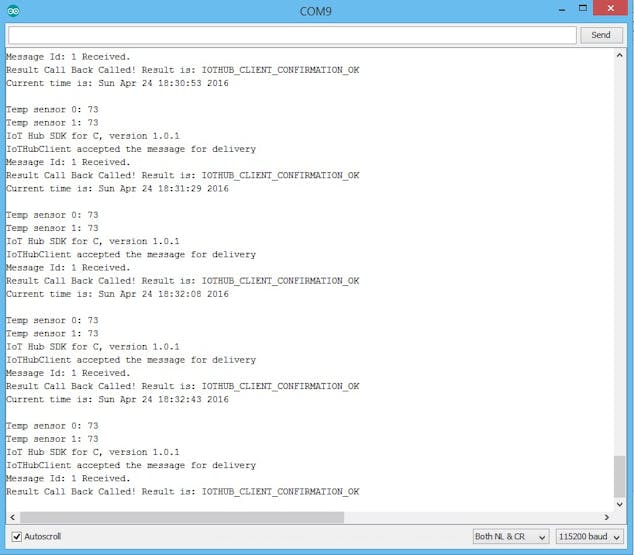Click the Send button

(601, 35)
